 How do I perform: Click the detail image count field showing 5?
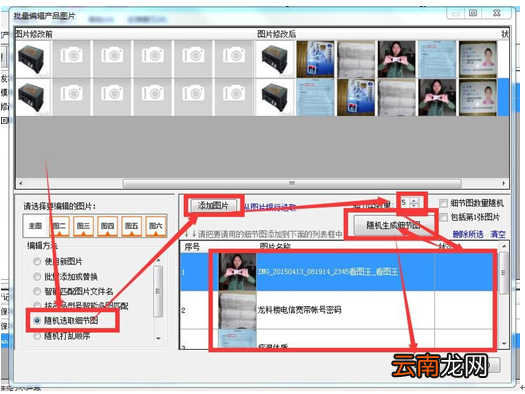click(x=405, y=203)
